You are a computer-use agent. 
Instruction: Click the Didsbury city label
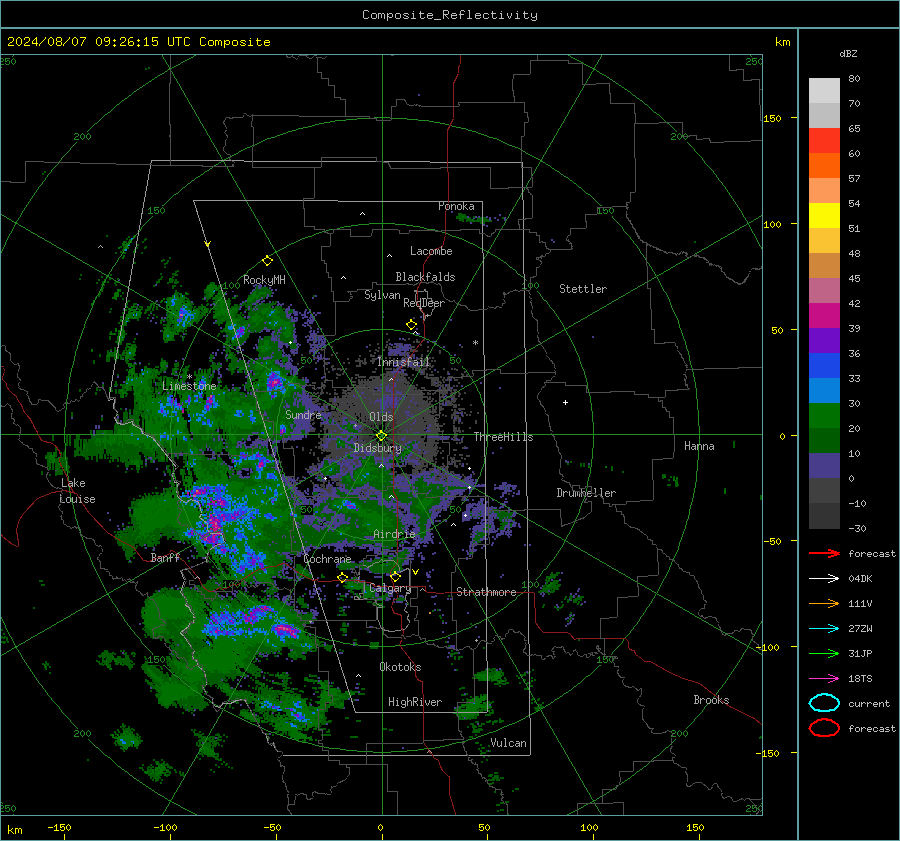click(378, 448)
